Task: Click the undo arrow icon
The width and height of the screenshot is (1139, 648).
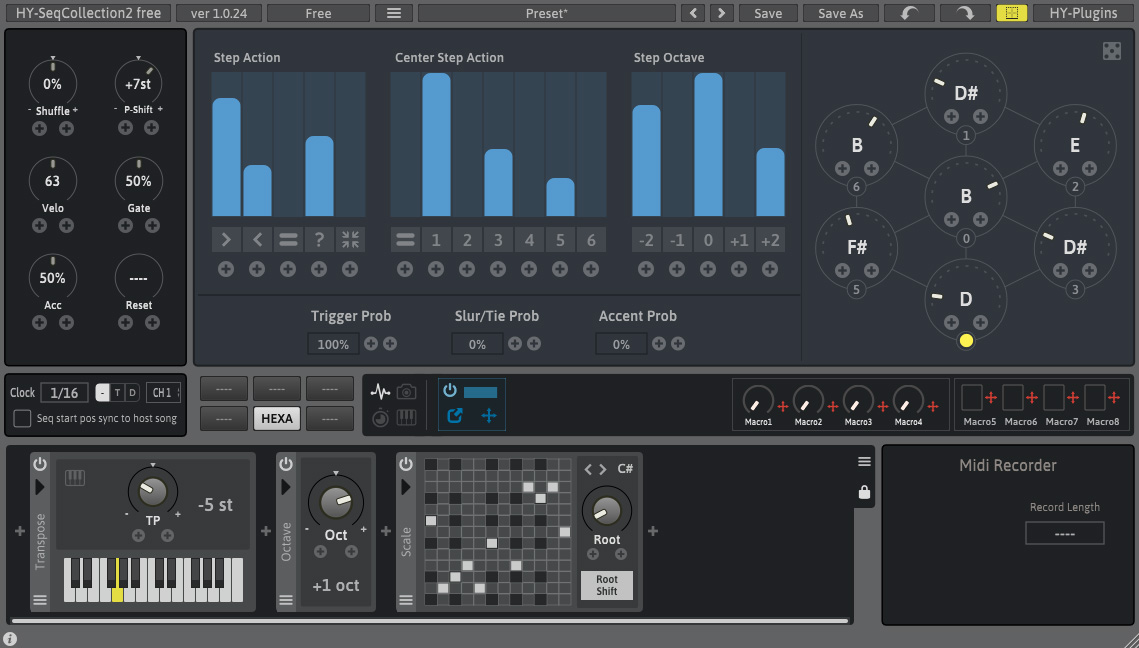Action: click(x=909, y=13)
